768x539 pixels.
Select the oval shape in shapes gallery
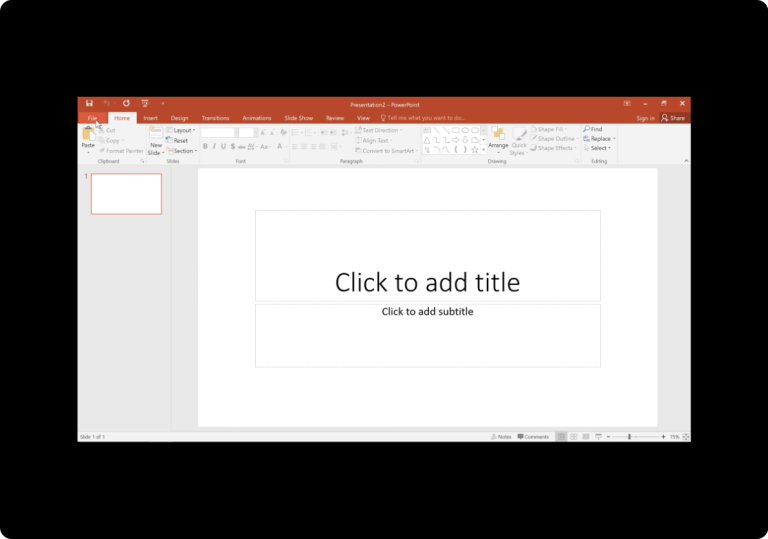pos(465,130)
